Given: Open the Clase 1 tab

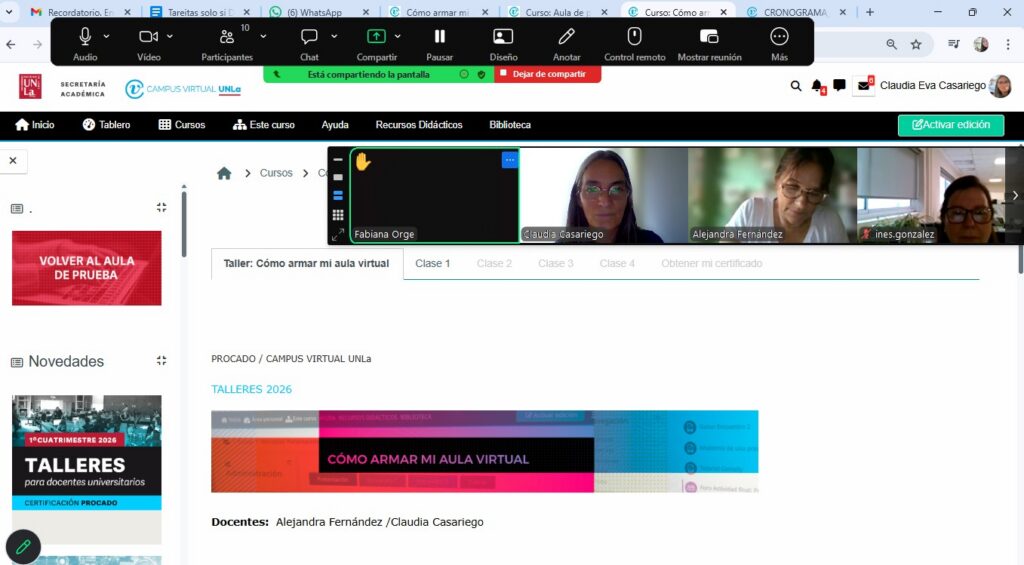Looking at the screenshot, I should (433, 264).
